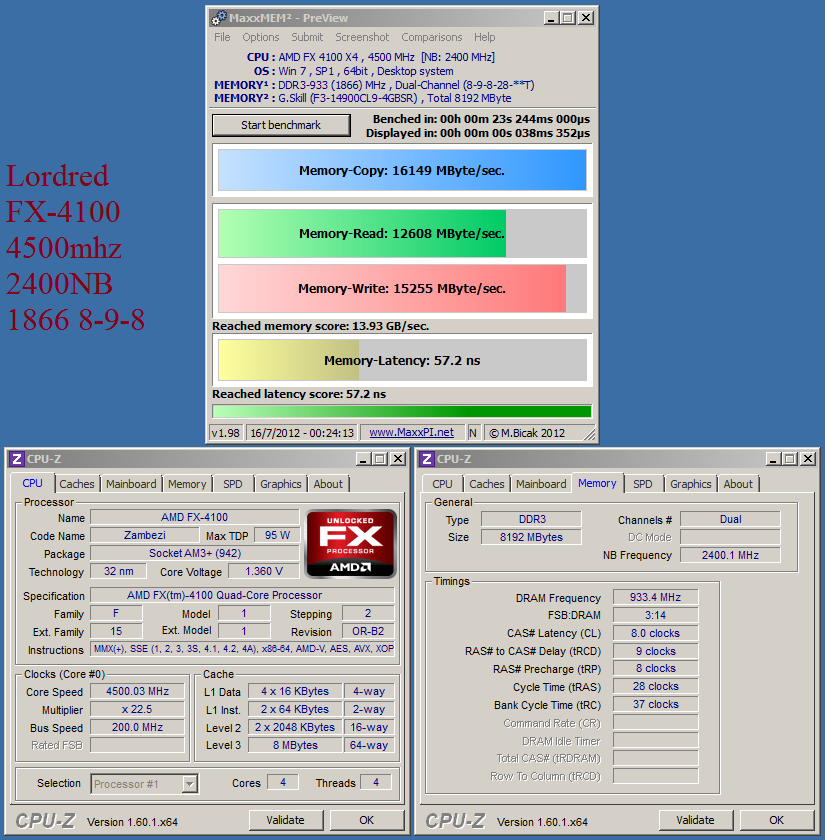This screenshot has width=825, height=840.
Task: Click Validate in the left CPU-Z window
Action: pyautogui.click(x=286, y=820)
